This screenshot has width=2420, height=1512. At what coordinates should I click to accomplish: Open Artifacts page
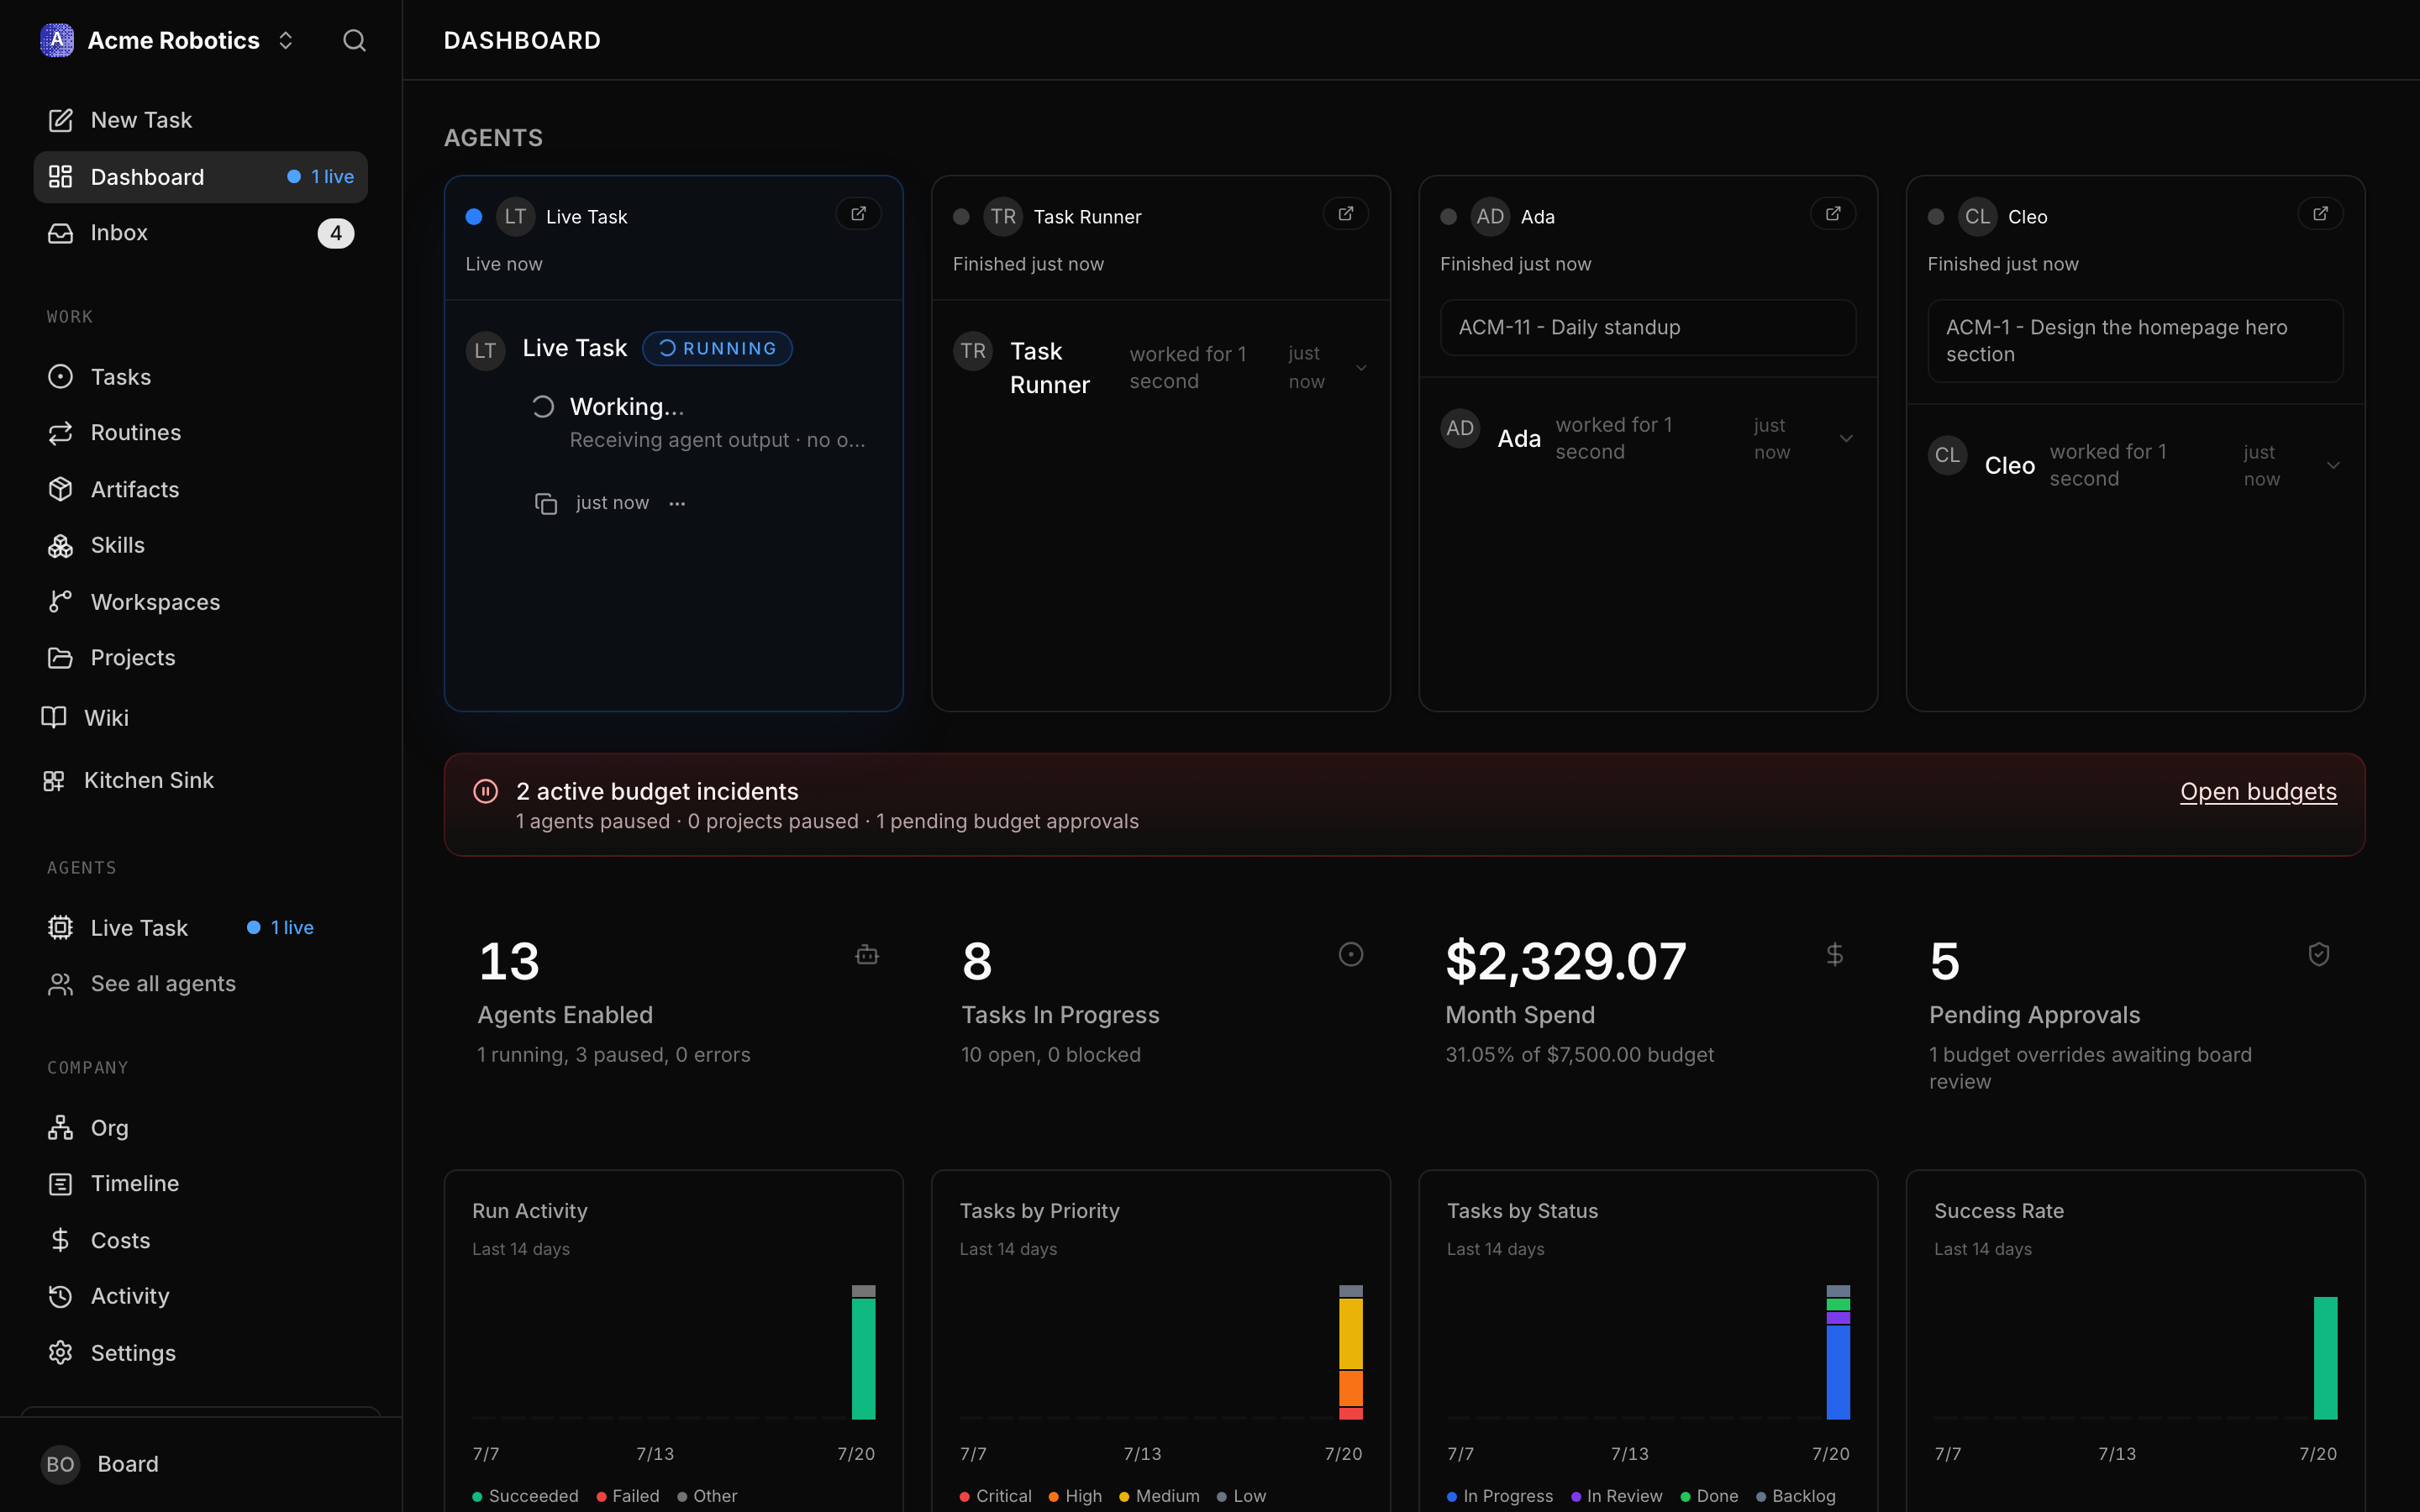pyautogui.click(x=200, y=489)
